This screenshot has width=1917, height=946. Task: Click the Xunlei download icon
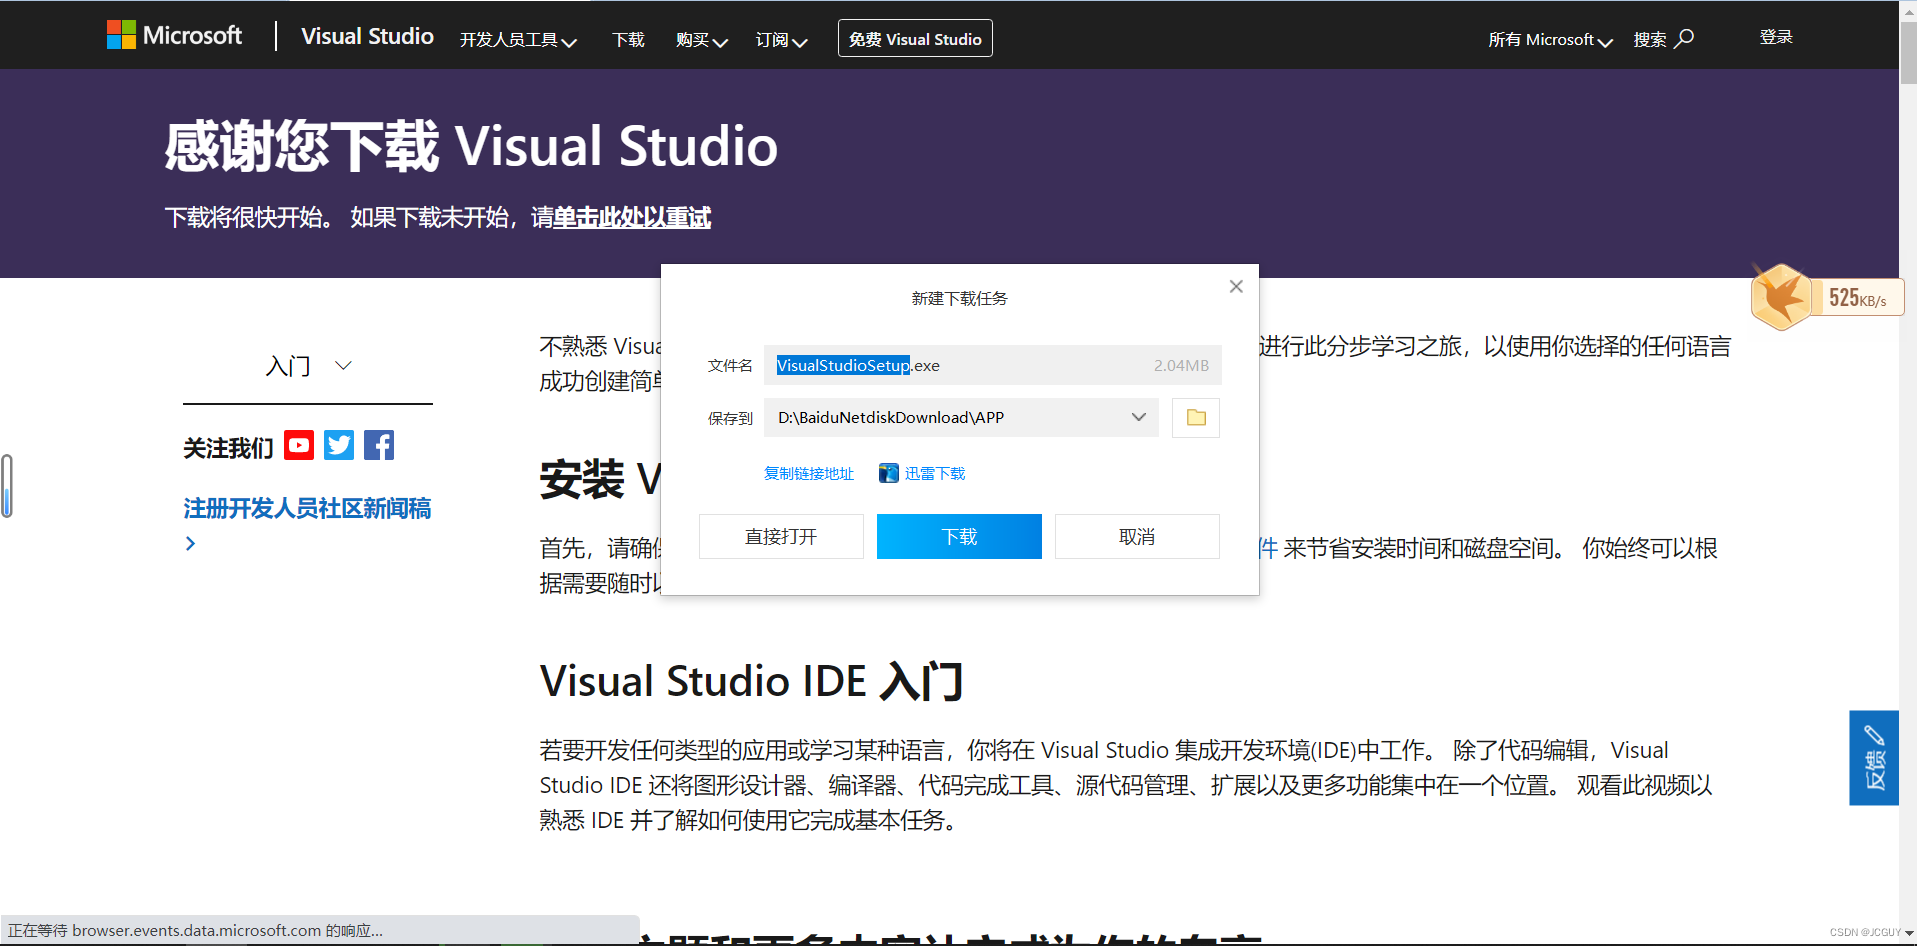pyautogui.click(x=889, y=473)
